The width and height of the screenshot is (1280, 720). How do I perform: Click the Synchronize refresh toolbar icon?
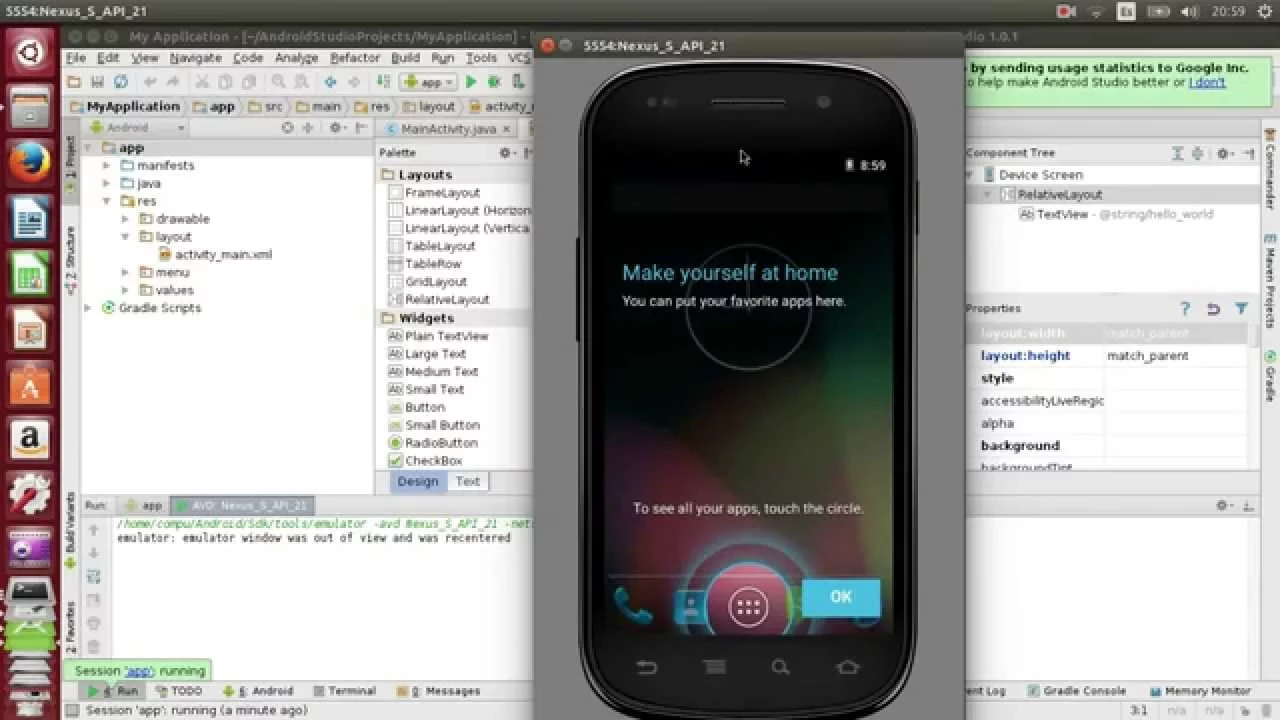(x=121, y=82)
